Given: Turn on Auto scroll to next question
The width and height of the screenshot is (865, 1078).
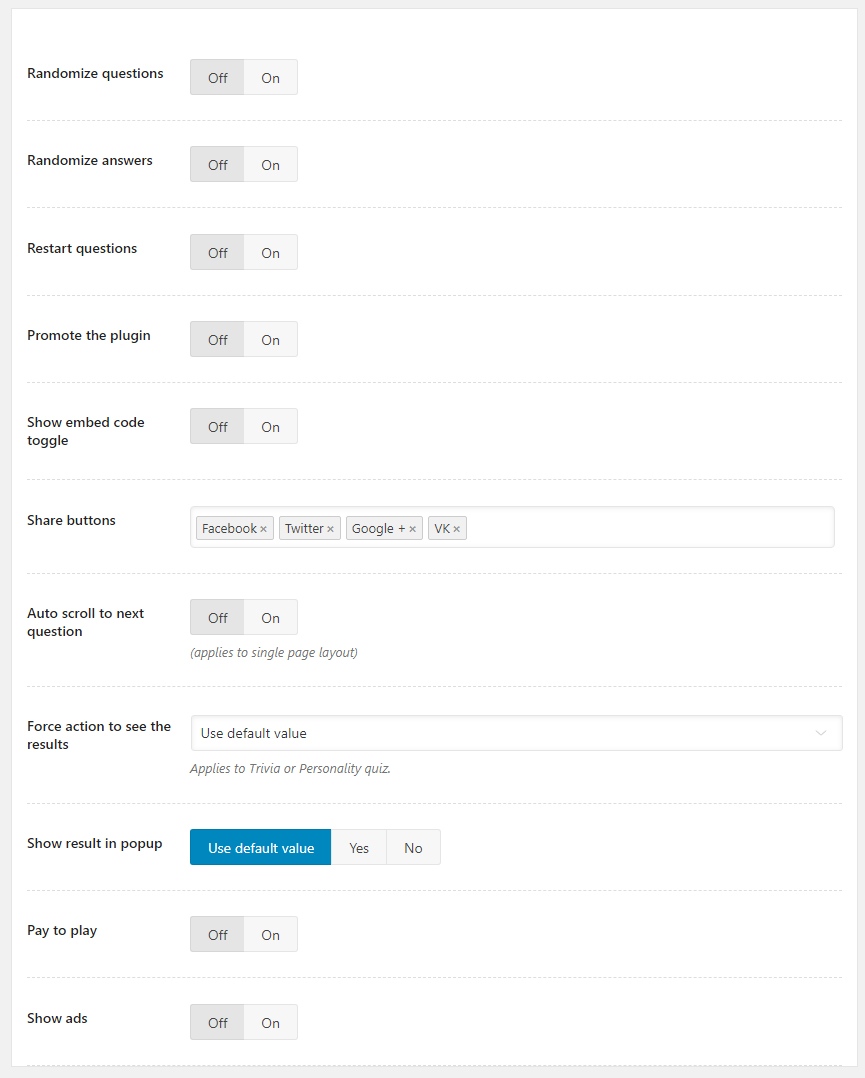Looking at the screenshot, I should click(270, 618).
